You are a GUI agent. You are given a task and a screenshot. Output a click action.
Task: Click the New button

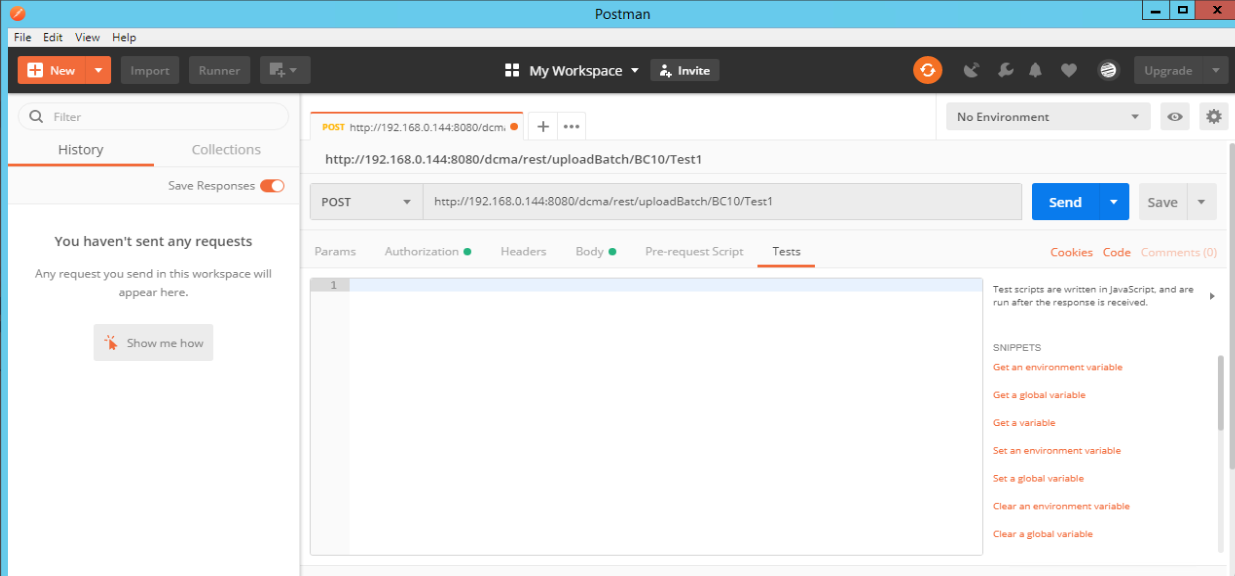[x=52, y=70]
